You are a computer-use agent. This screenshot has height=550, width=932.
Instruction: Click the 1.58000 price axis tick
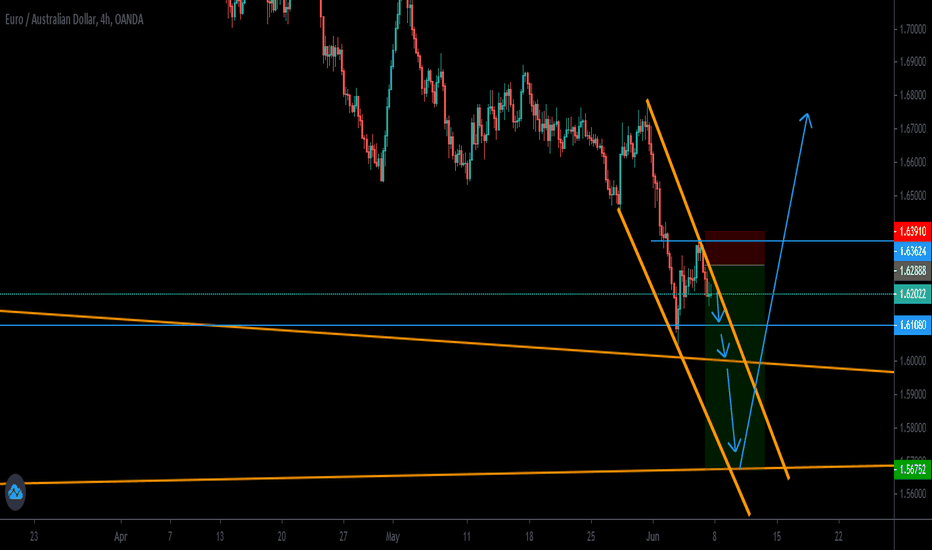[912, 428]
